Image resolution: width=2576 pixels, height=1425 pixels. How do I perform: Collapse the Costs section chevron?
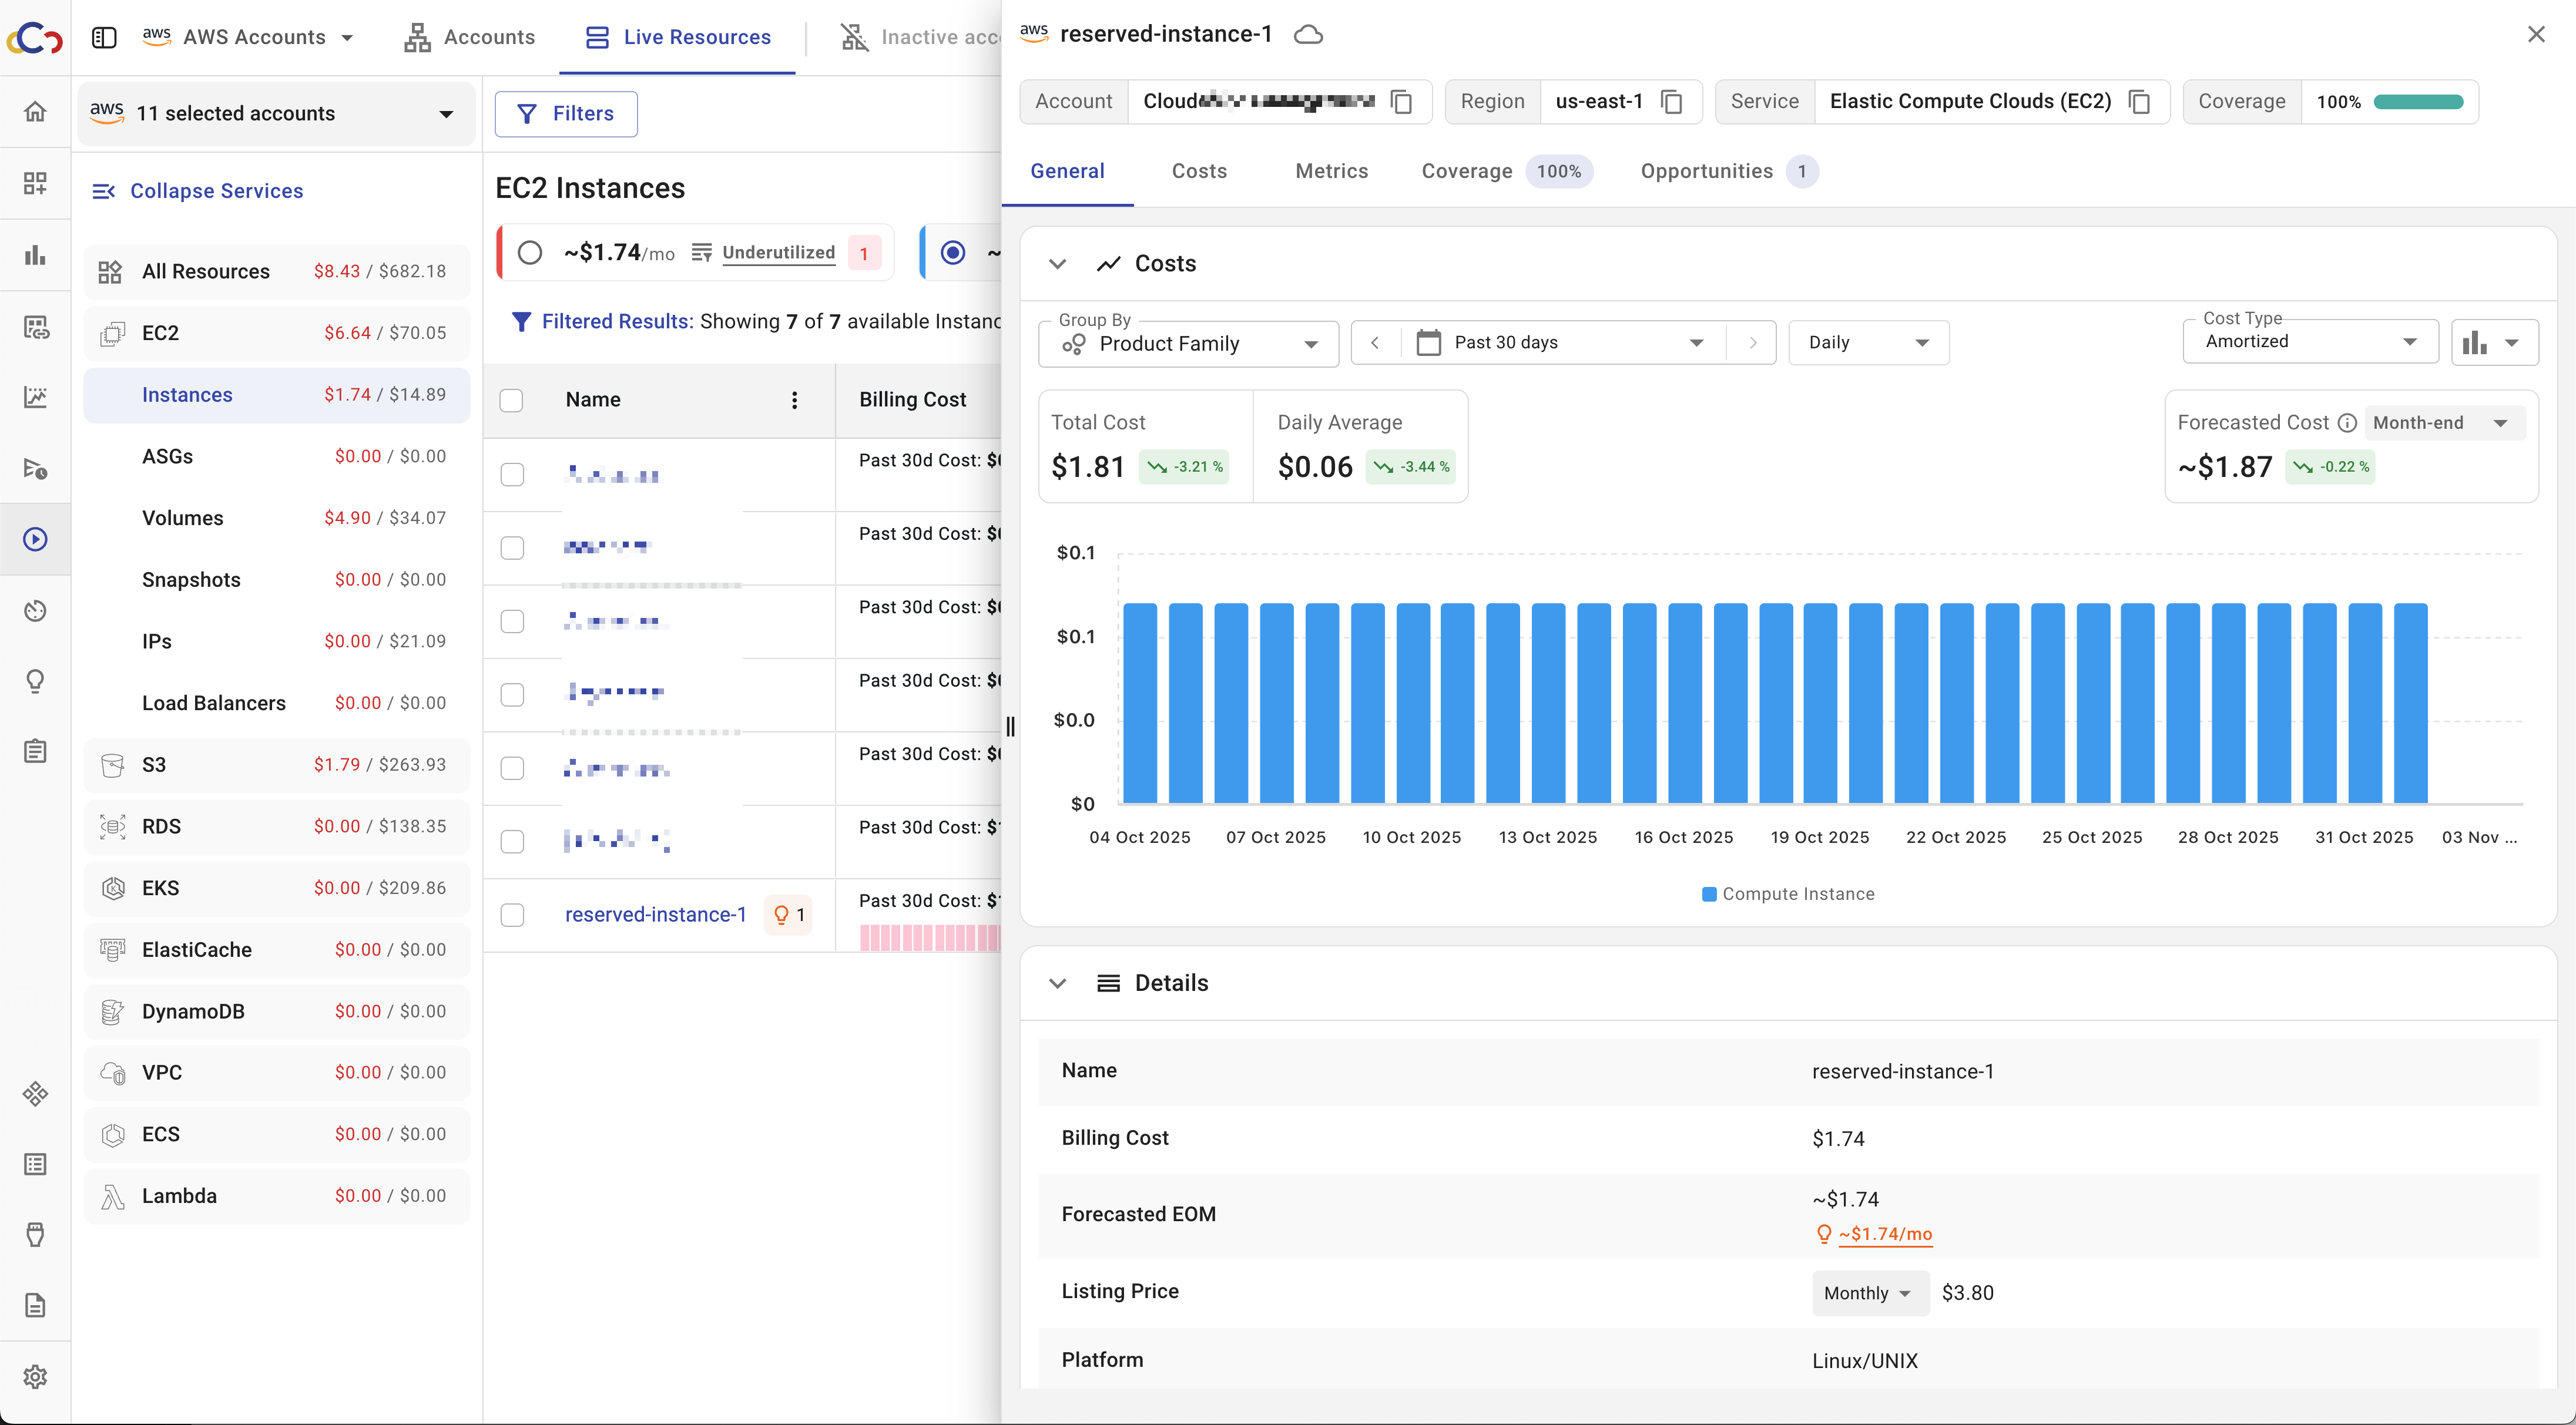click(1057, 264)
